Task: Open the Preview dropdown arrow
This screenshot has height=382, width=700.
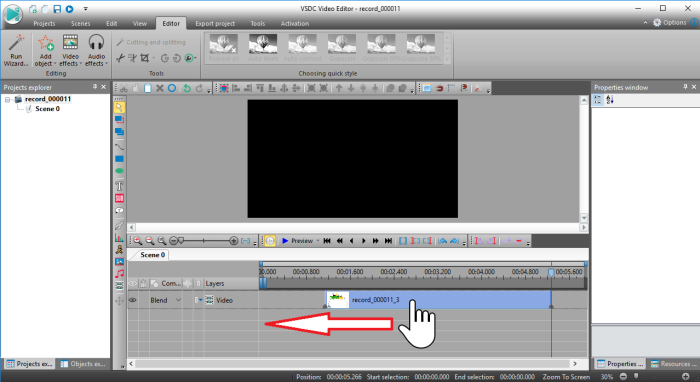Action: [318, 241]
